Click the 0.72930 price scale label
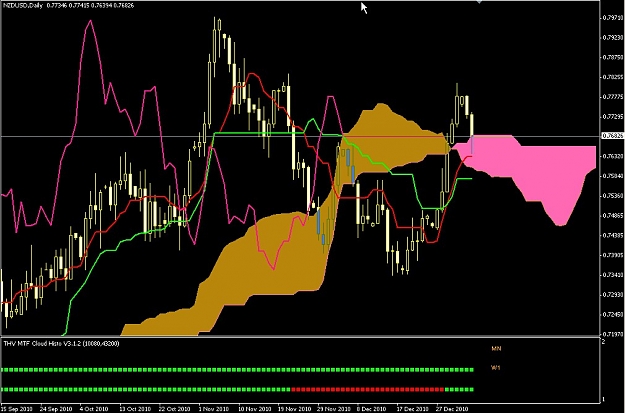625x413 pixels. 613,295
